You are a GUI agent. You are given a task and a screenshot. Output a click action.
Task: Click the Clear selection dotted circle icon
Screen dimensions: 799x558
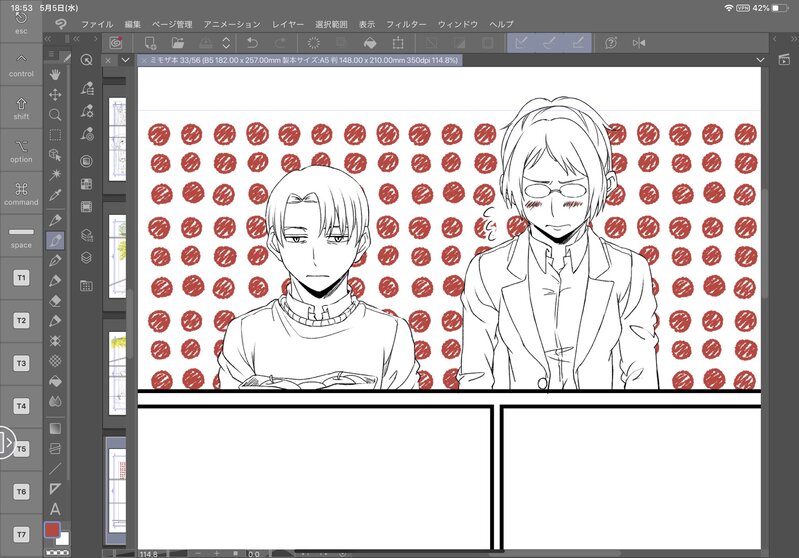click(314, 43)
